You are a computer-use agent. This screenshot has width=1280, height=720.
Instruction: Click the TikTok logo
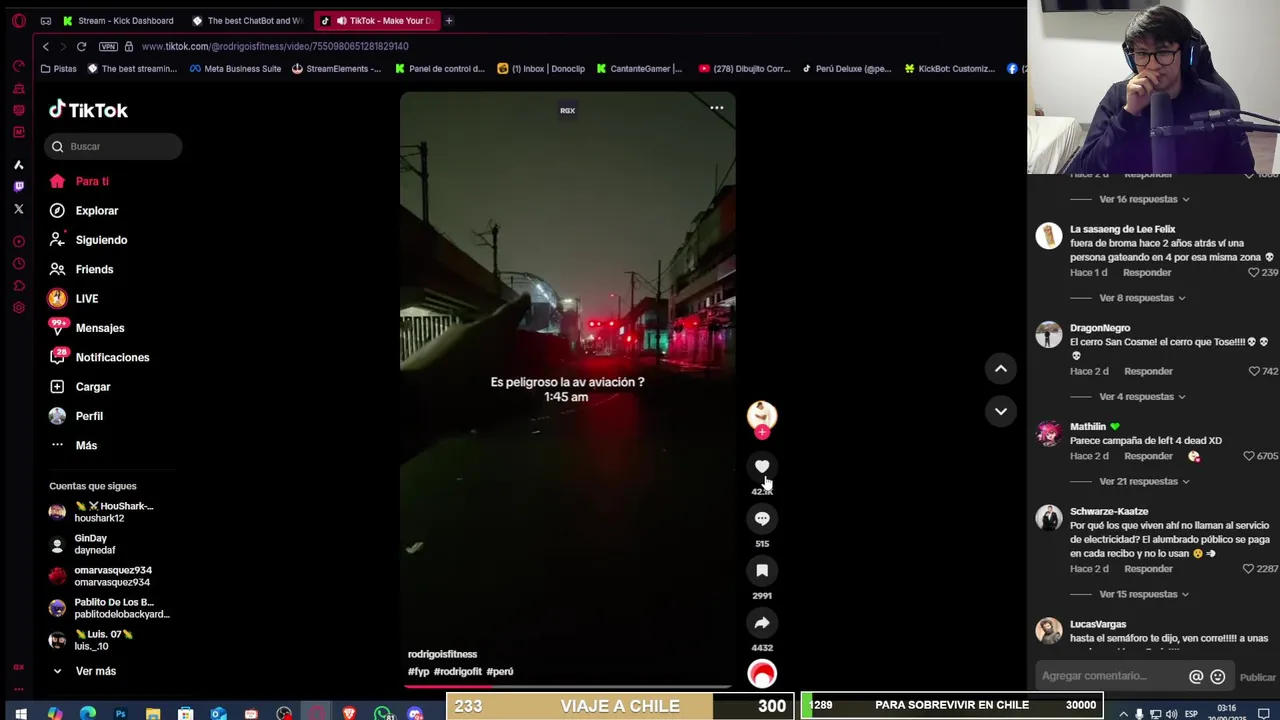(88, 110)
